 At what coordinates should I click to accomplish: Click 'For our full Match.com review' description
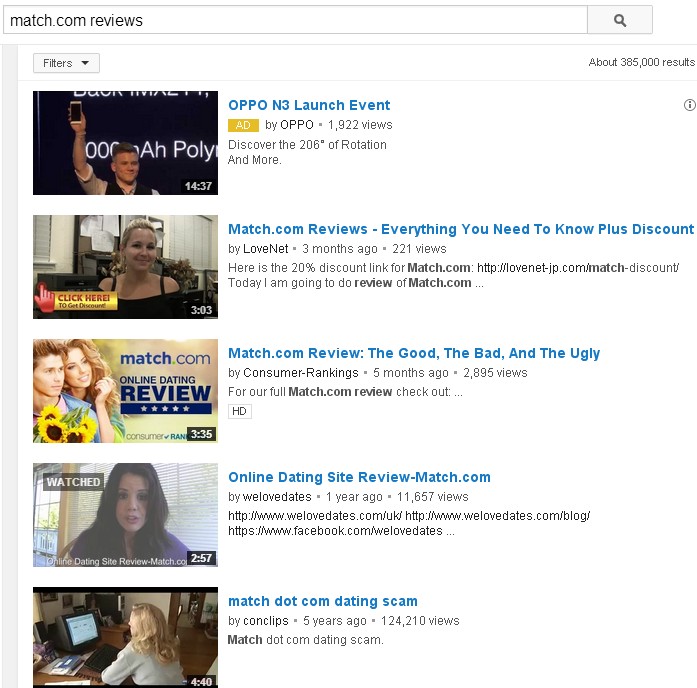[x=345, y=392]
